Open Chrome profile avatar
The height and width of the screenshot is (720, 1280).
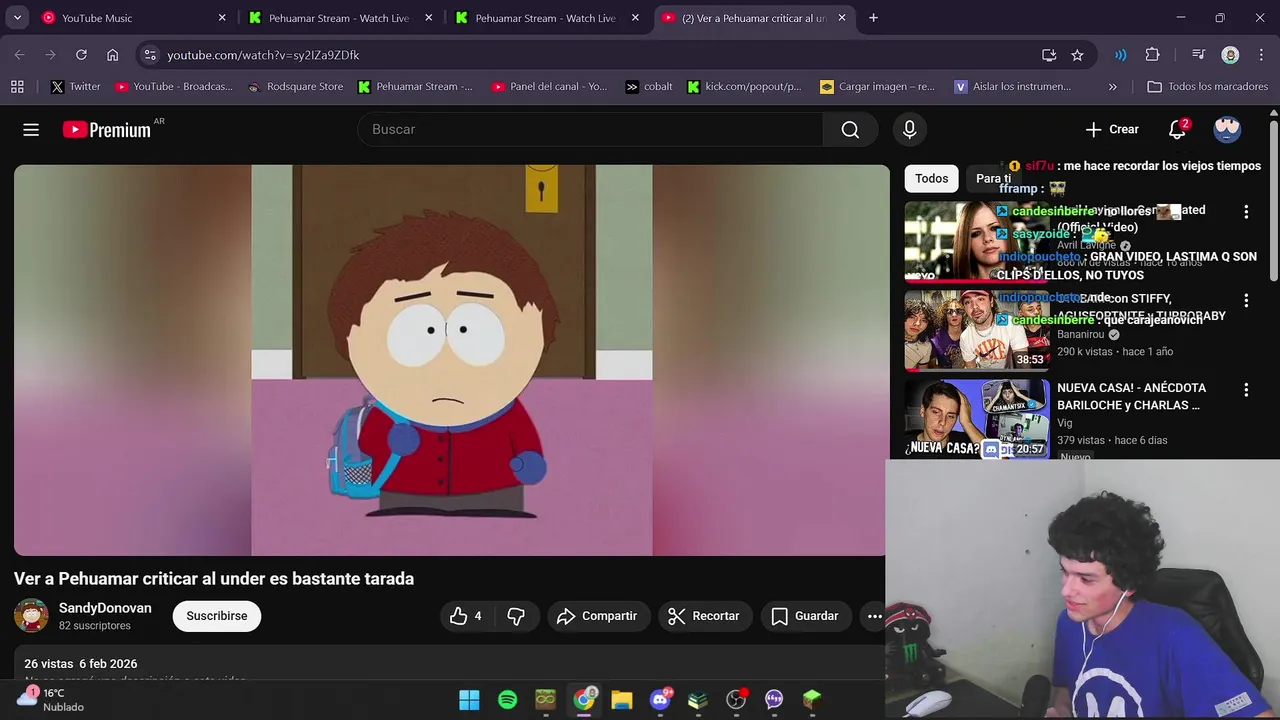point(1230,55)
